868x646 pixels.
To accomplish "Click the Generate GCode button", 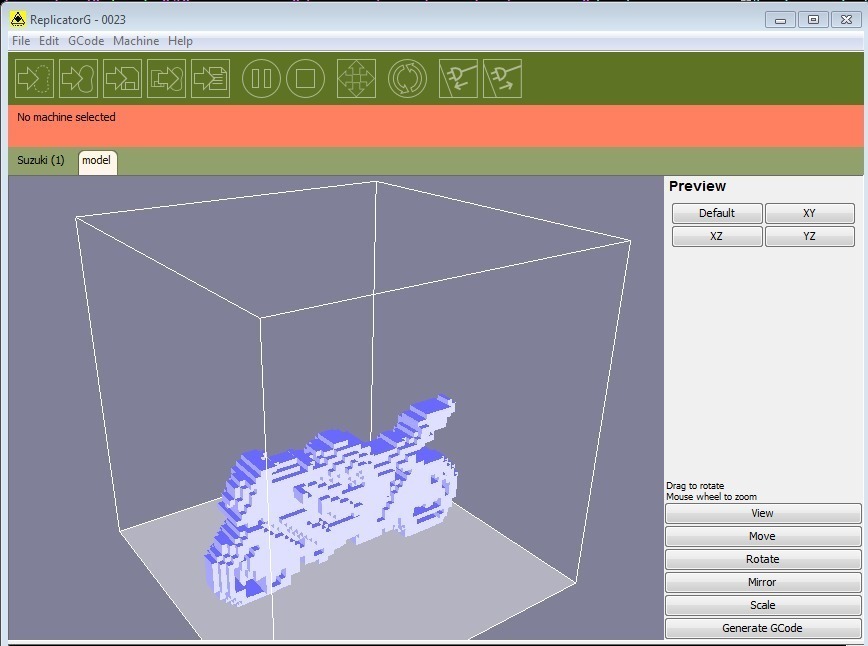I will point(763,628).
